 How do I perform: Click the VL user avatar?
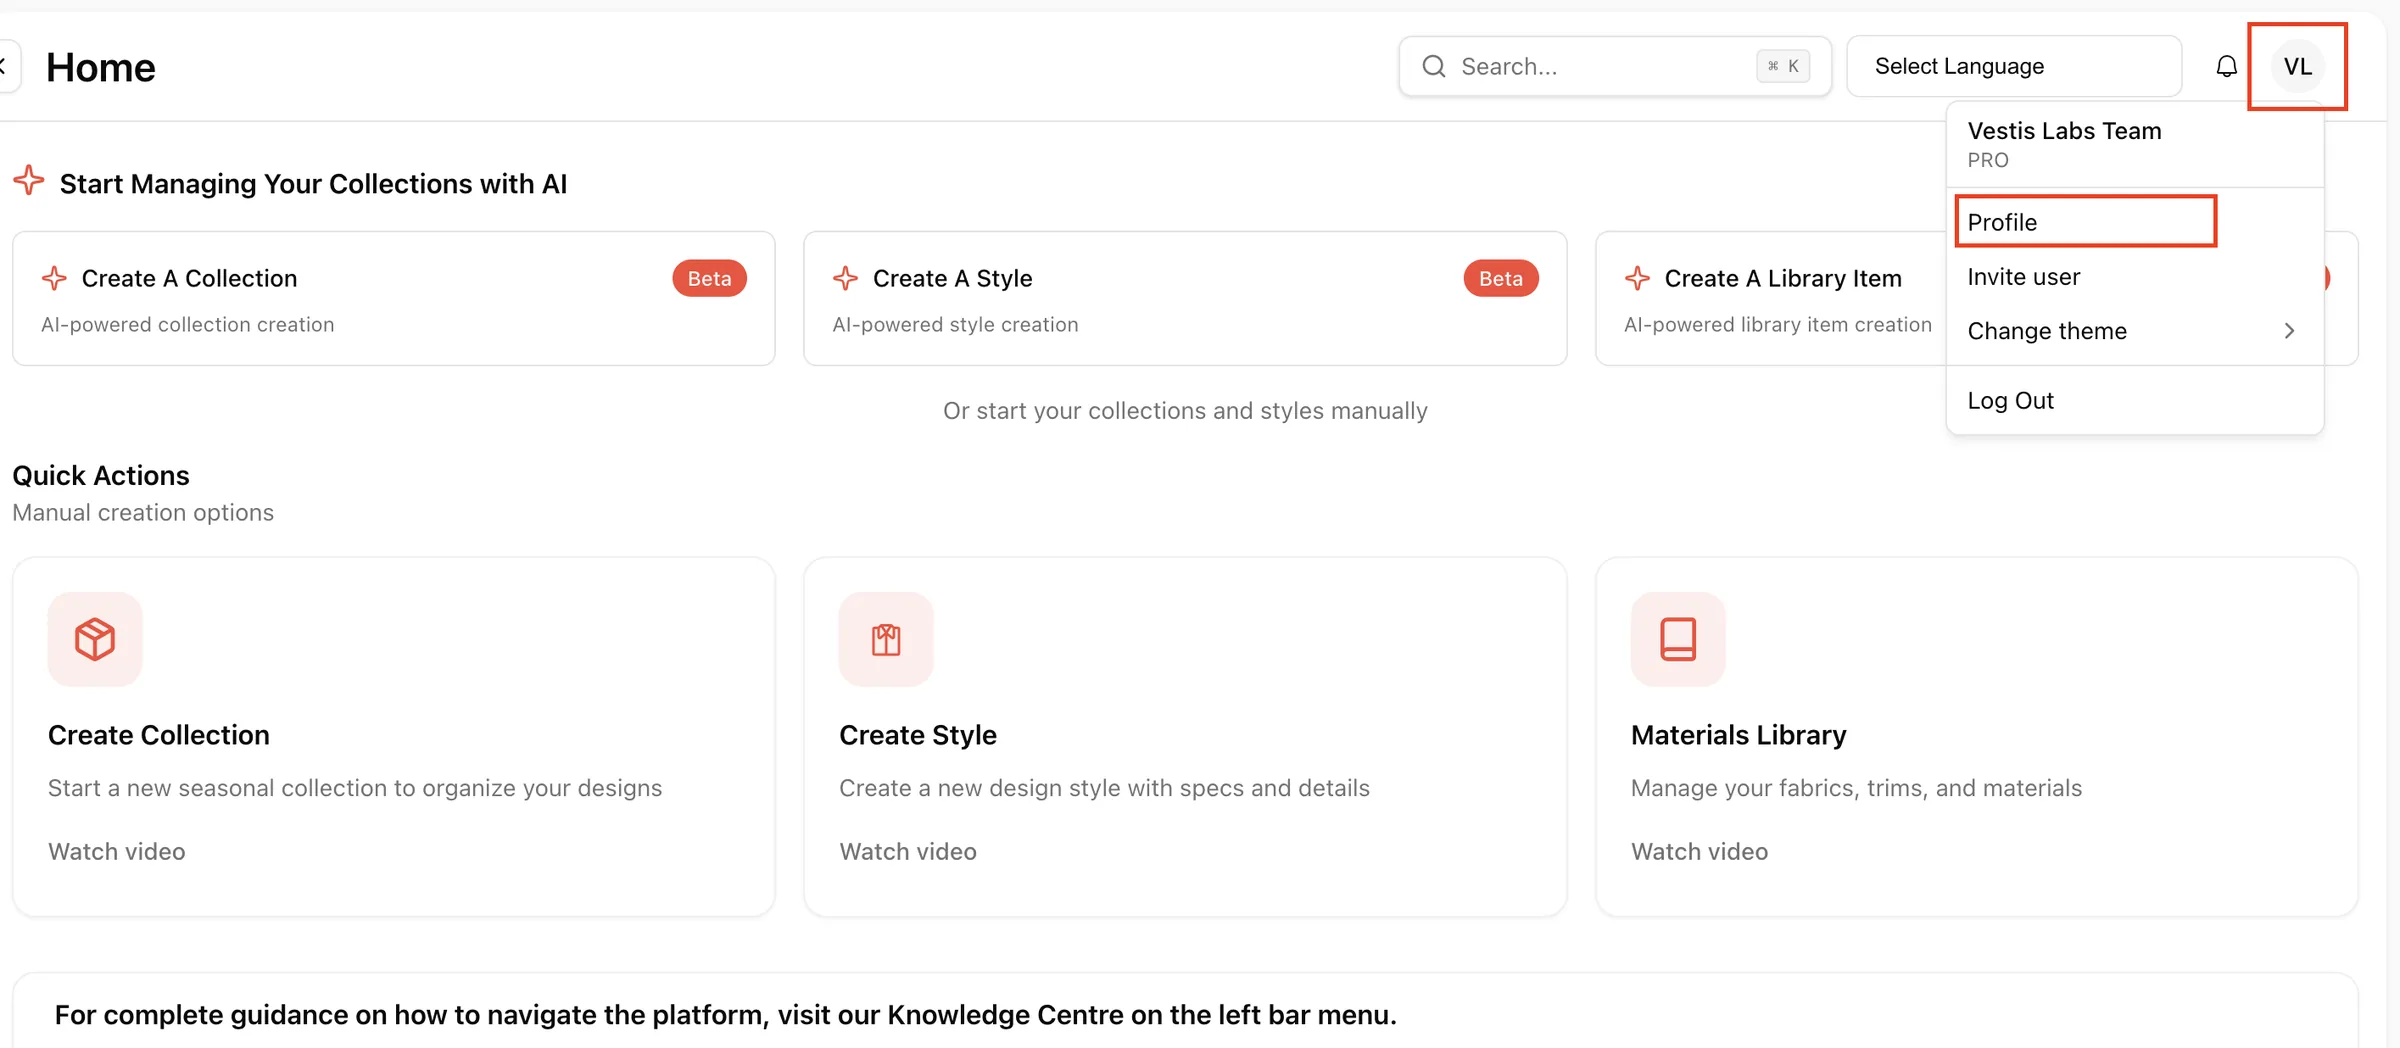(x=2297, y=66)
